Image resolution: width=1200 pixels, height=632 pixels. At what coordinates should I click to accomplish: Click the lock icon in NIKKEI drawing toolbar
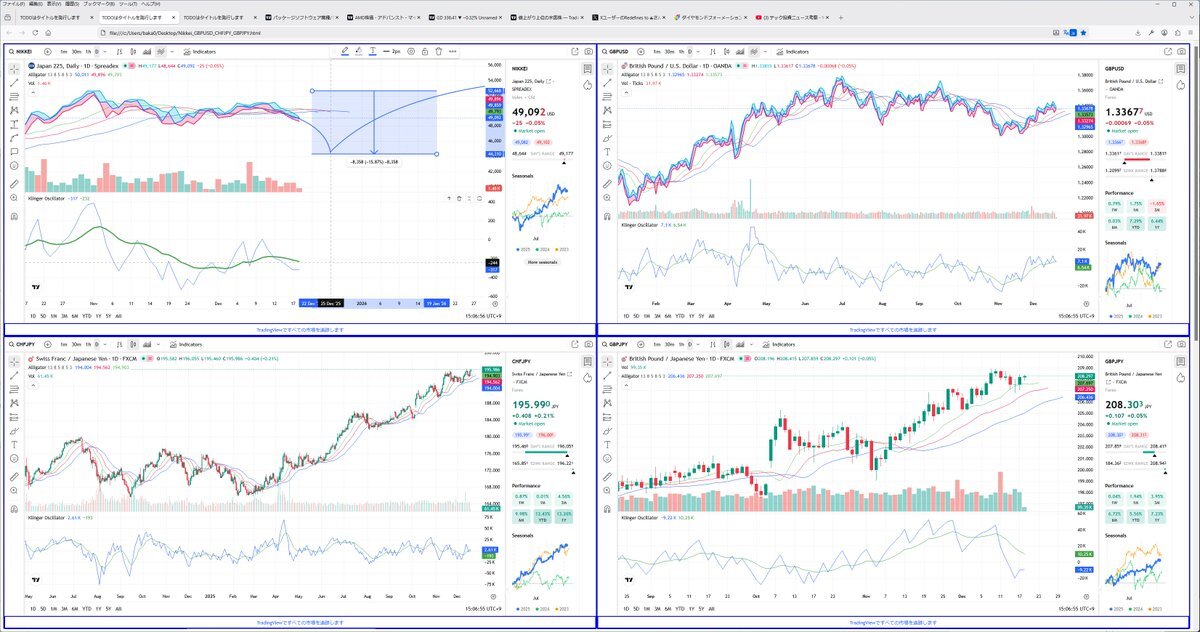click(425, 51)
